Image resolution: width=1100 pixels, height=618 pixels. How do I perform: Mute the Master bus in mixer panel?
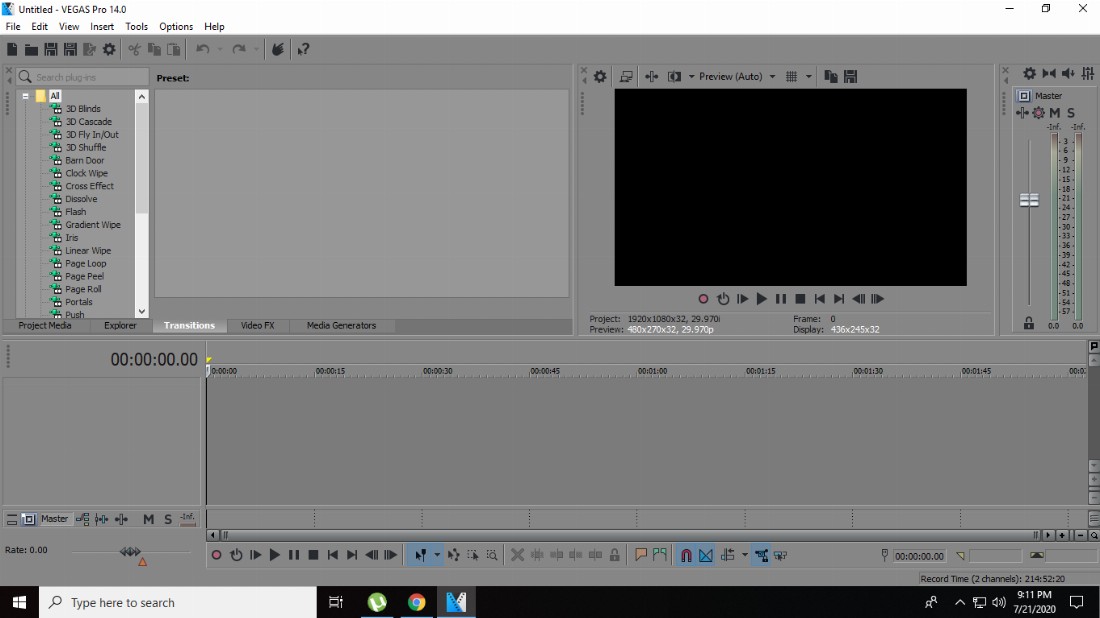(x=1054, y=113)
